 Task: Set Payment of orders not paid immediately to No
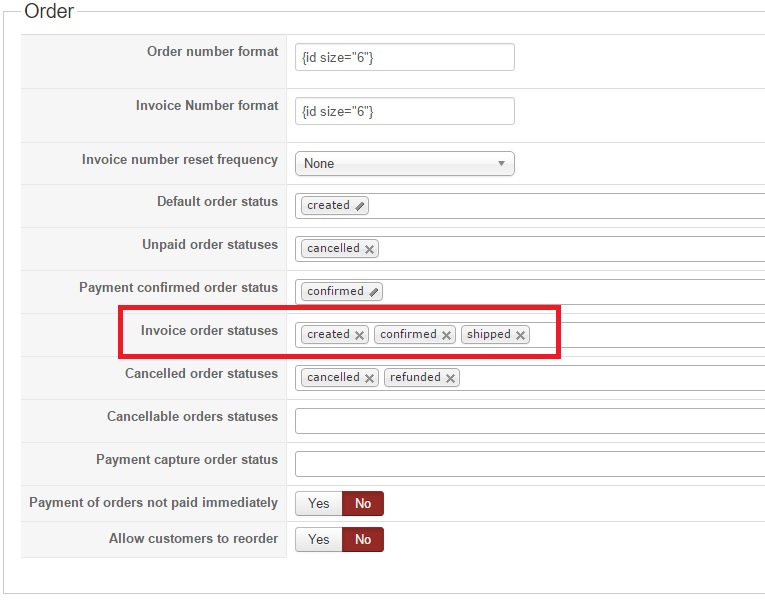tap(363, 503)
